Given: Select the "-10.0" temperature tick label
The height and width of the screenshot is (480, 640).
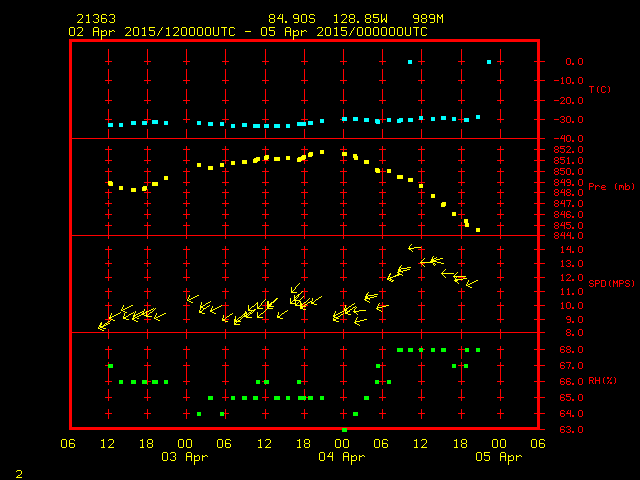Looking at the screenshot, I should click(x=569, y=81).
